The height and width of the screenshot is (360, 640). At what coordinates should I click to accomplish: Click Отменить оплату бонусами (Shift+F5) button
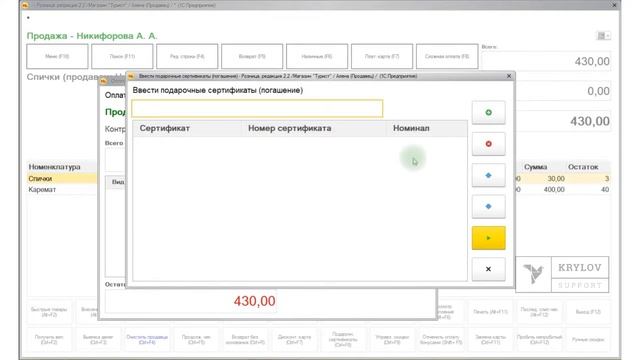(441, 340)
